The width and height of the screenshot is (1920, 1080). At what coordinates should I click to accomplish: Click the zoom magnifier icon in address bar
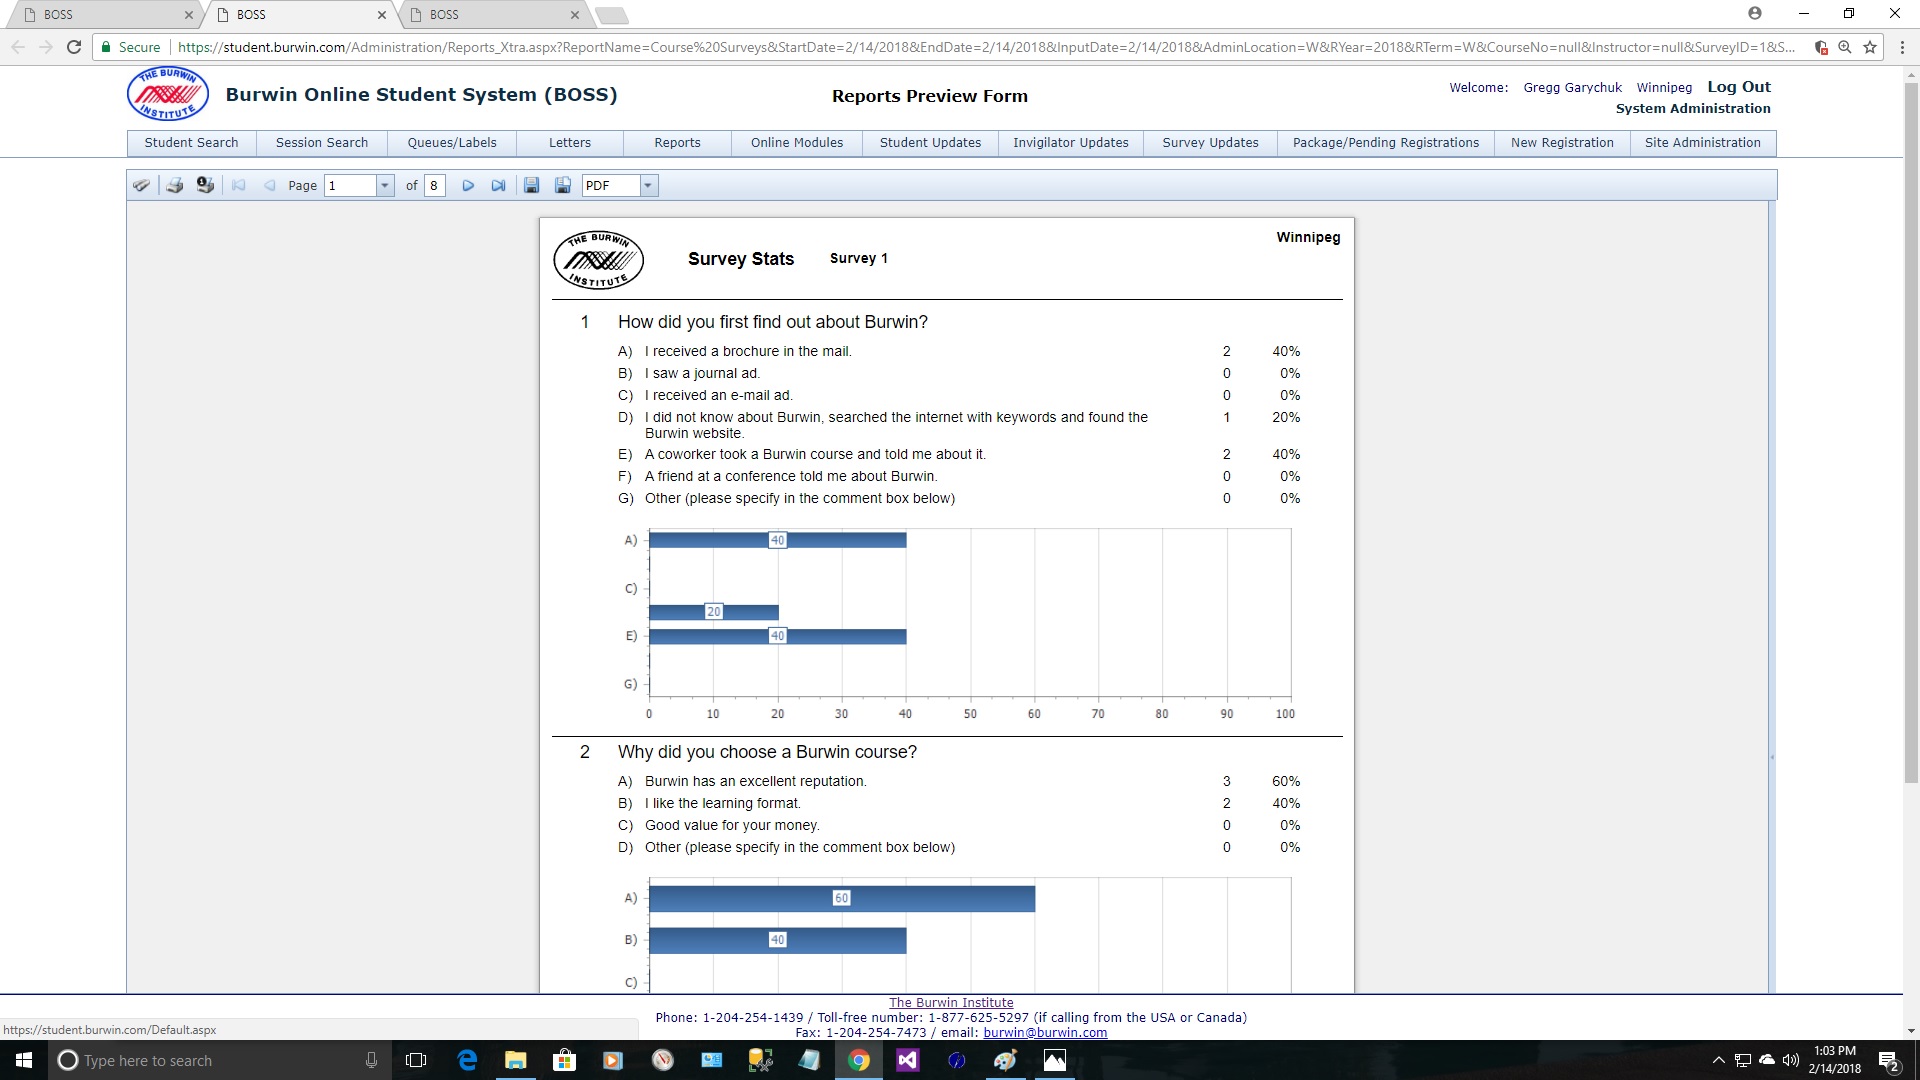pos(1845,47)
